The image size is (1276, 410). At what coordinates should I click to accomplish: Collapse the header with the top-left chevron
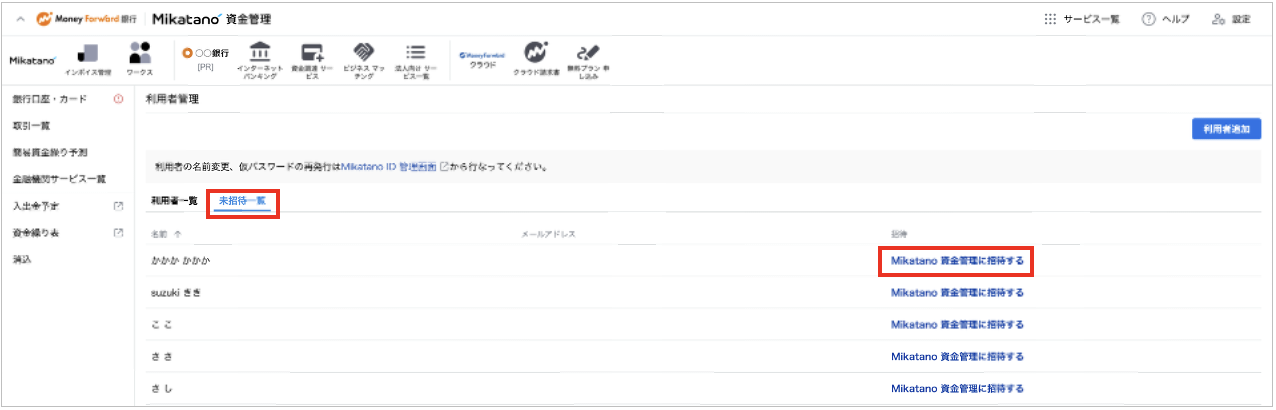20,19
